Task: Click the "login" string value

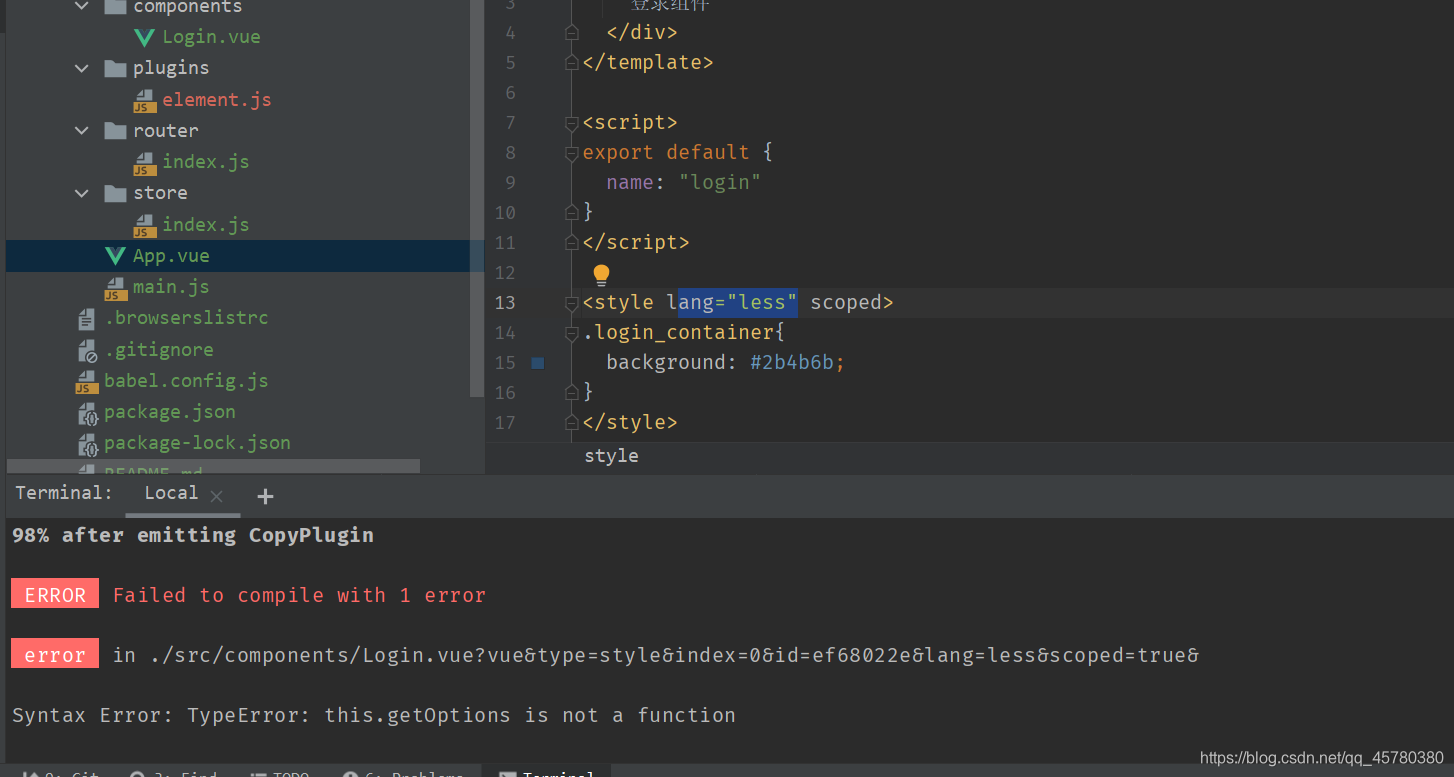Action: pos(720,182)
